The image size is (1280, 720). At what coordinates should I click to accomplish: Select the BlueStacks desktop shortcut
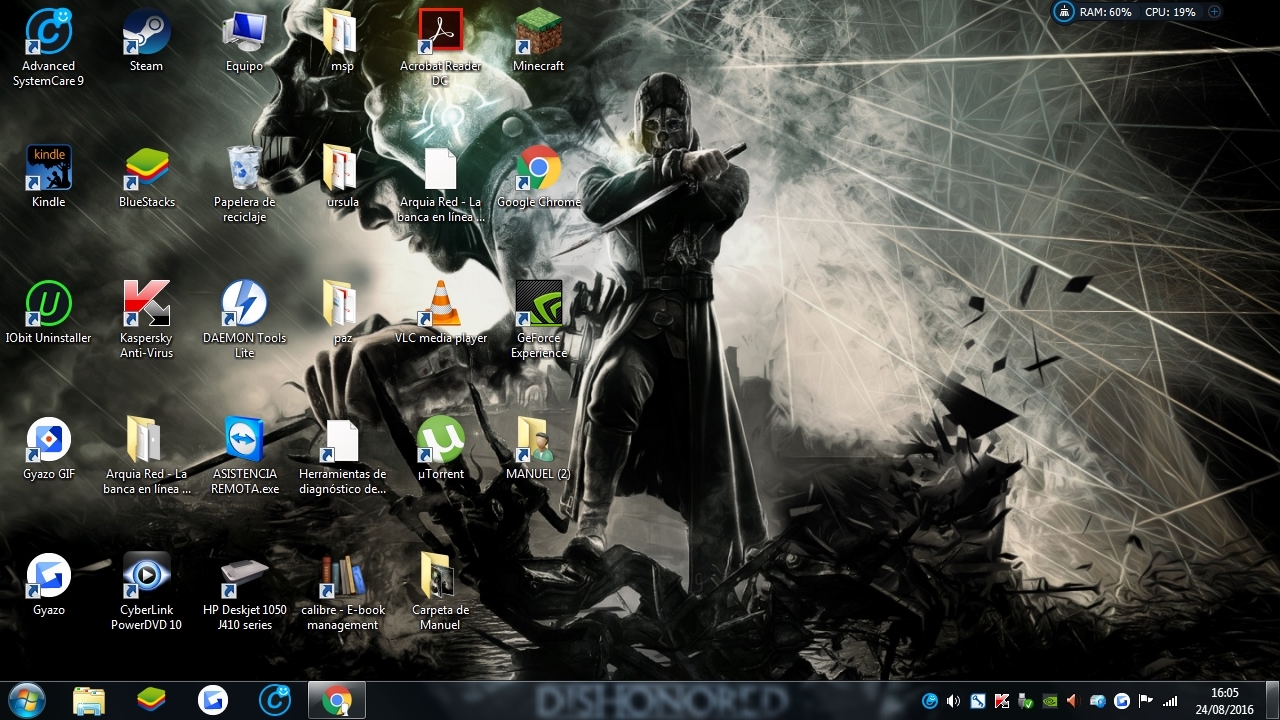pos(146,177)
